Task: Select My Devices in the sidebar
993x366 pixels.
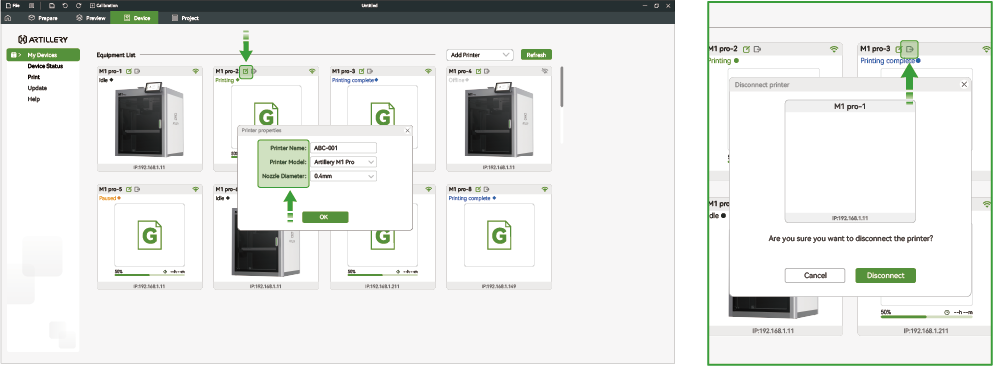Action: tap(44, 55)
